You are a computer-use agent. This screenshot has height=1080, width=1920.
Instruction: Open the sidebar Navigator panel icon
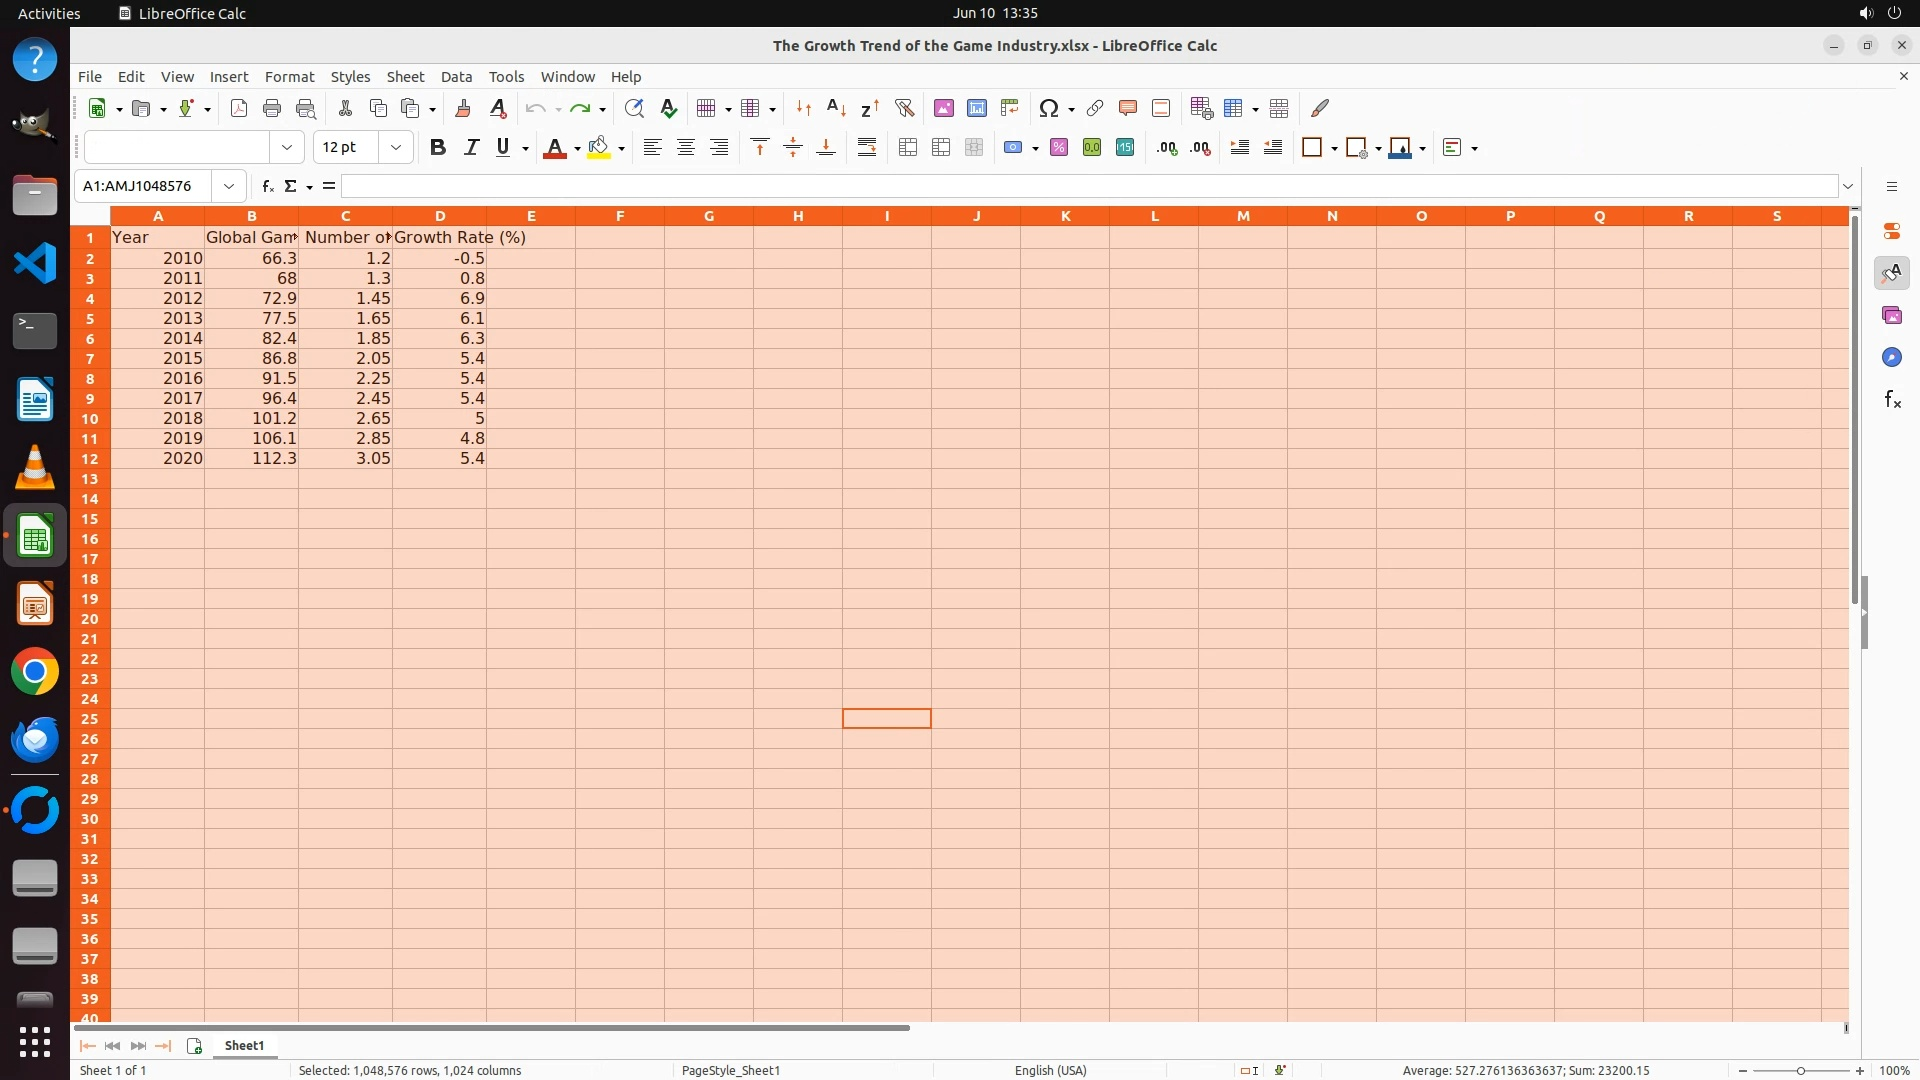point(1891,358)
